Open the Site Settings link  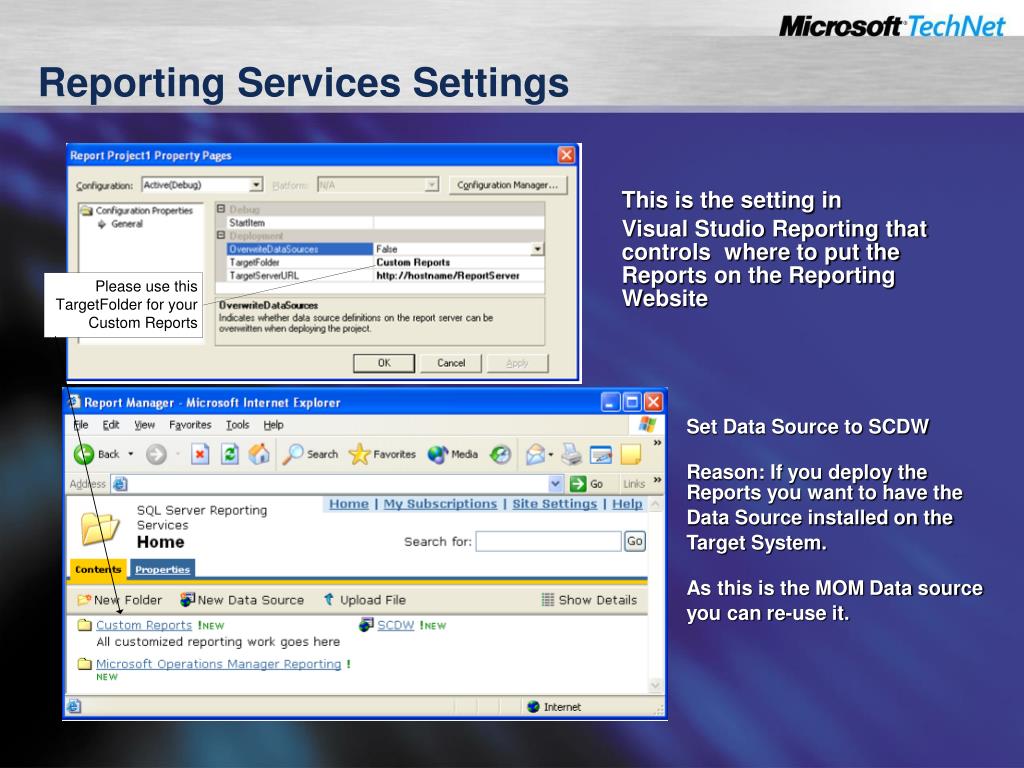point(554,504)
